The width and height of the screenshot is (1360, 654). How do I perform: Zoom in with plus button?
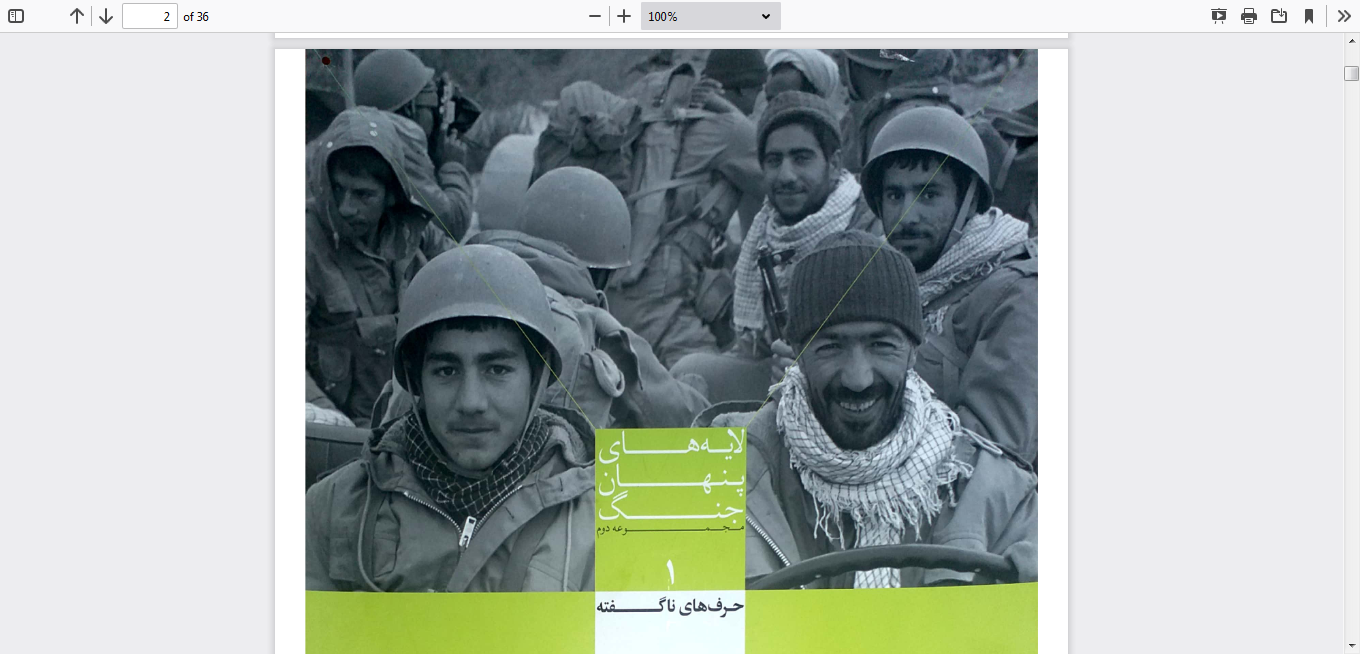[x=624, y=16]
